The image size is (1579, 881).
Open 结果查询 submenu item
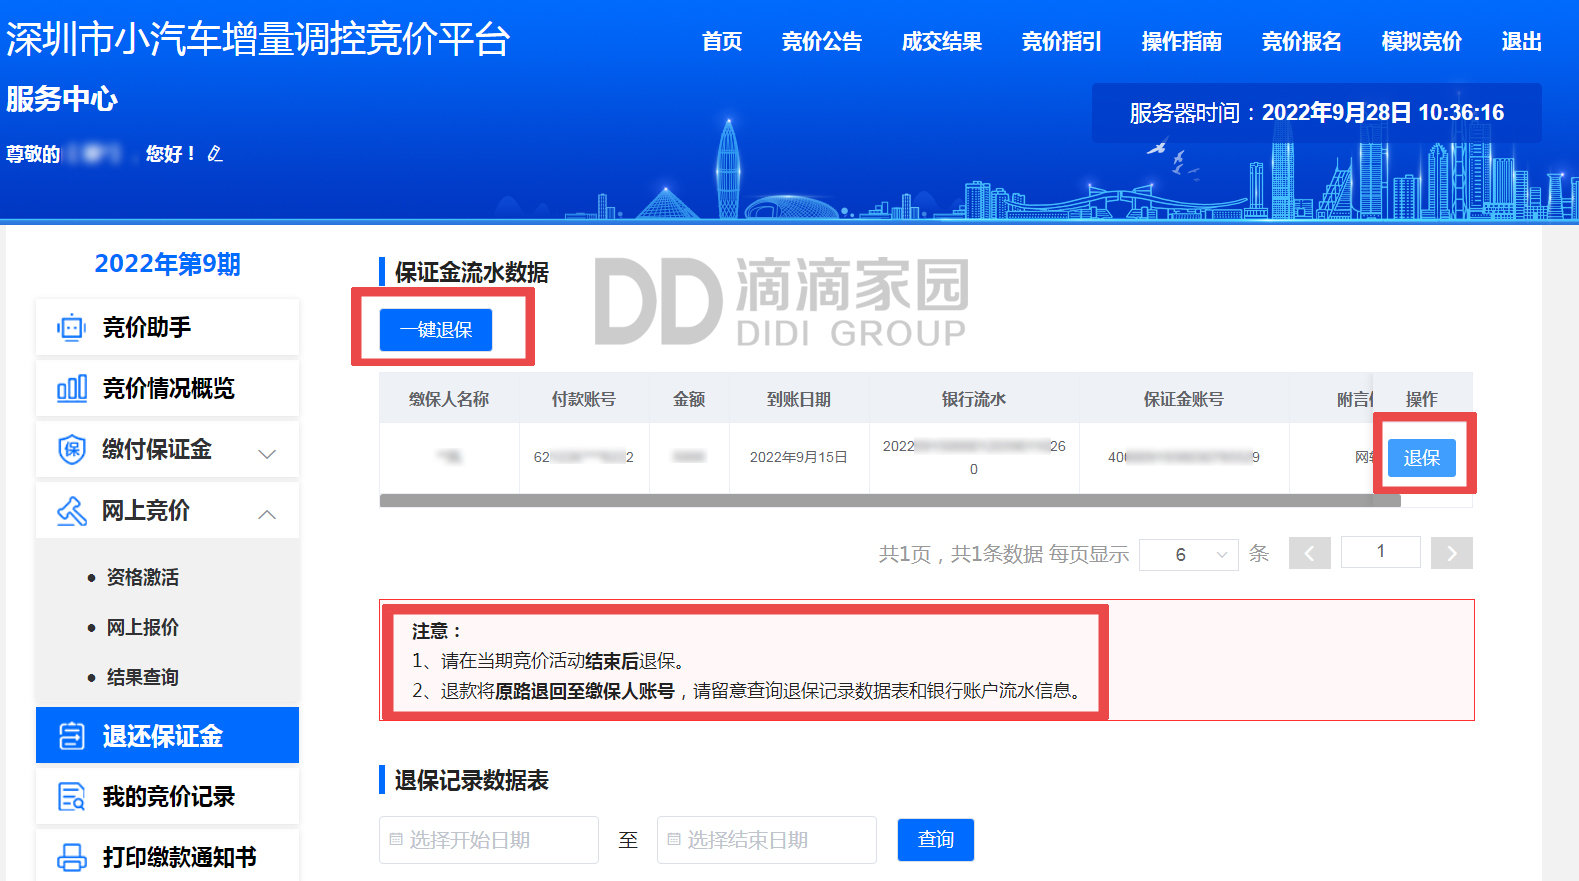[143, 678]
